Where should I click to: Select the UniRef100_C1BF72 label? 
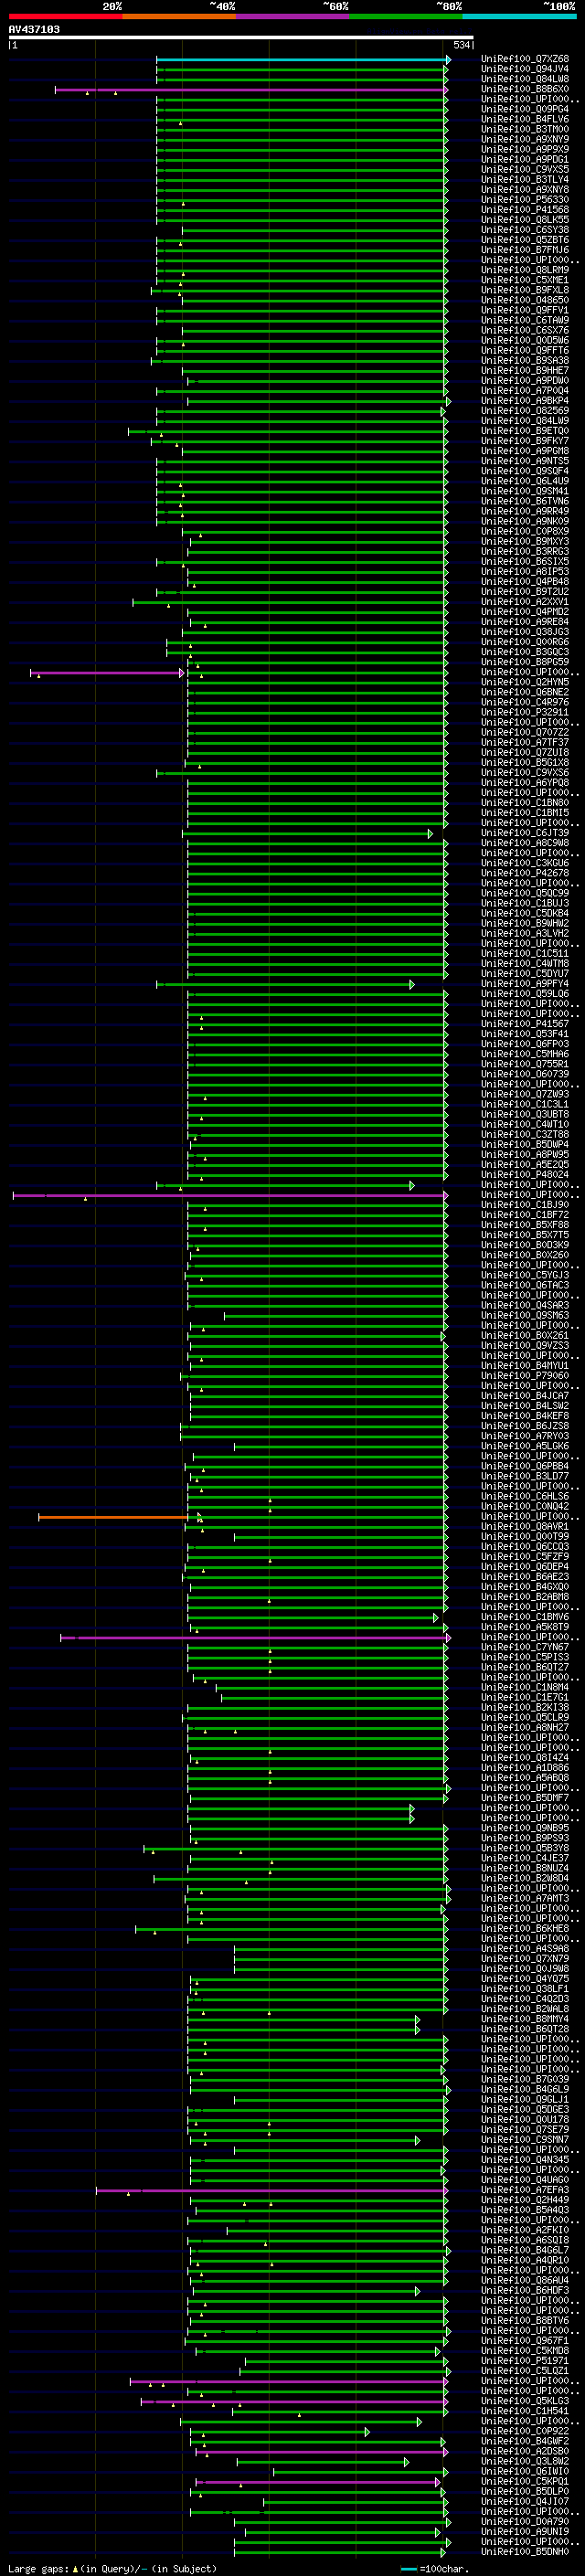pos(525,1215)
